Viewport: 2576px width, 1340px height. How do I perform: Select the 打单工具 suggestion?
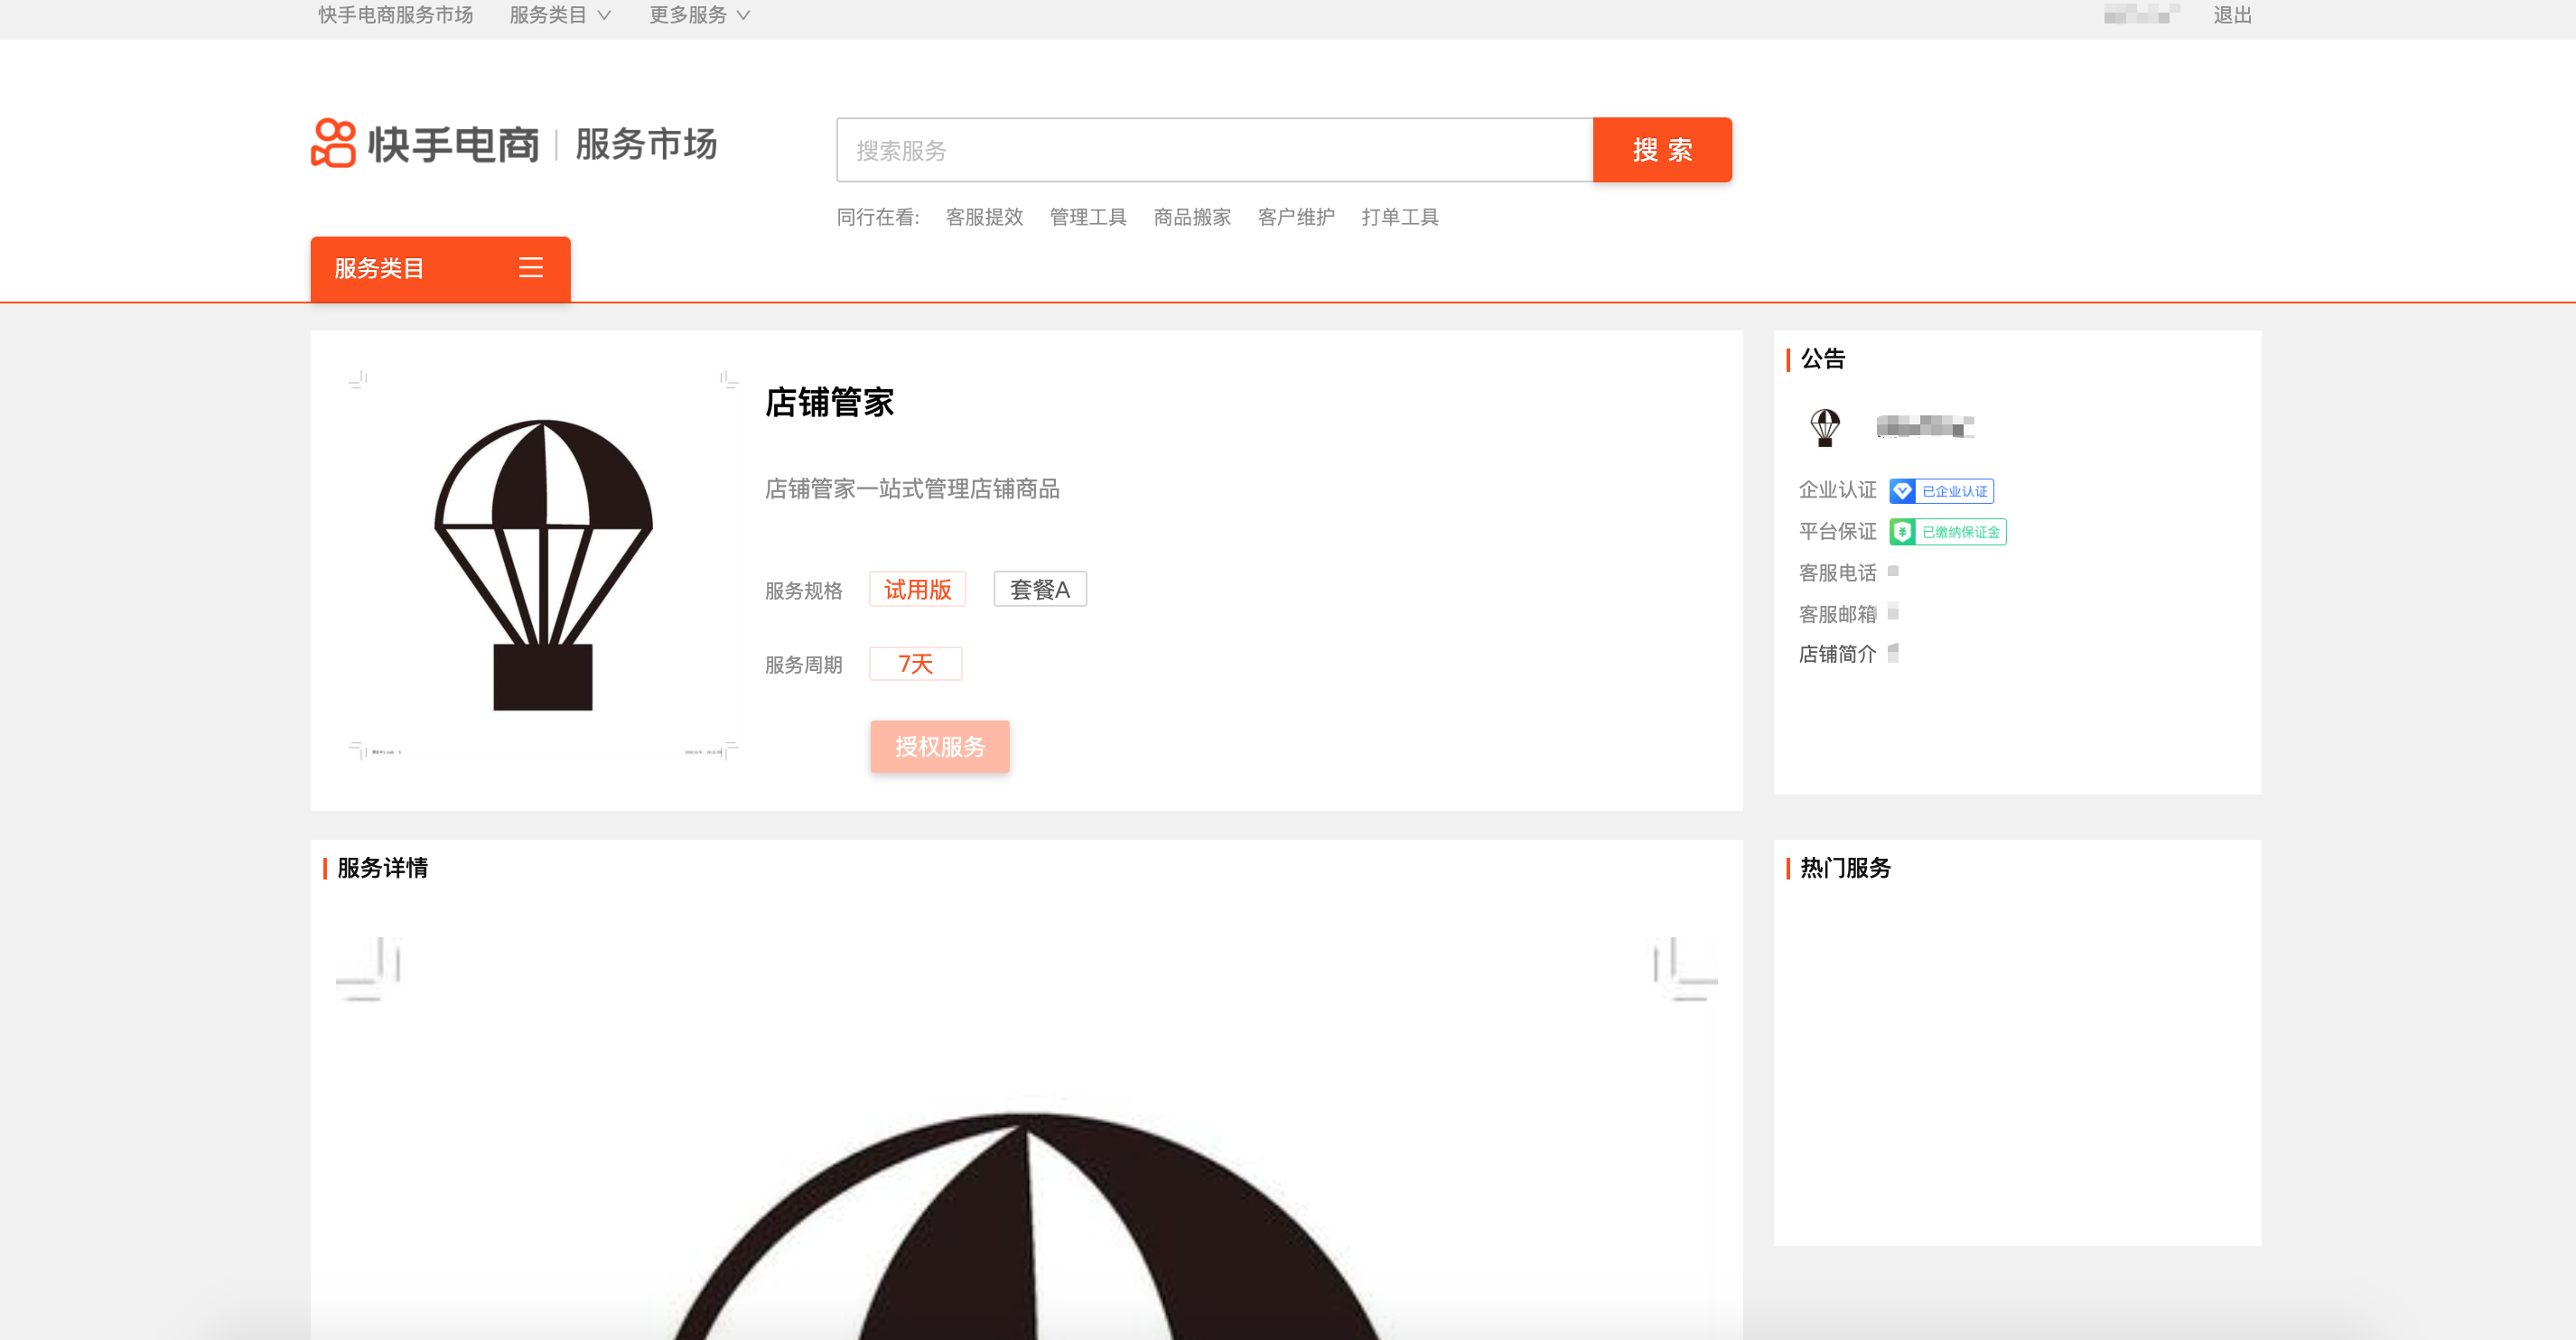click(x=1400, y=217)
